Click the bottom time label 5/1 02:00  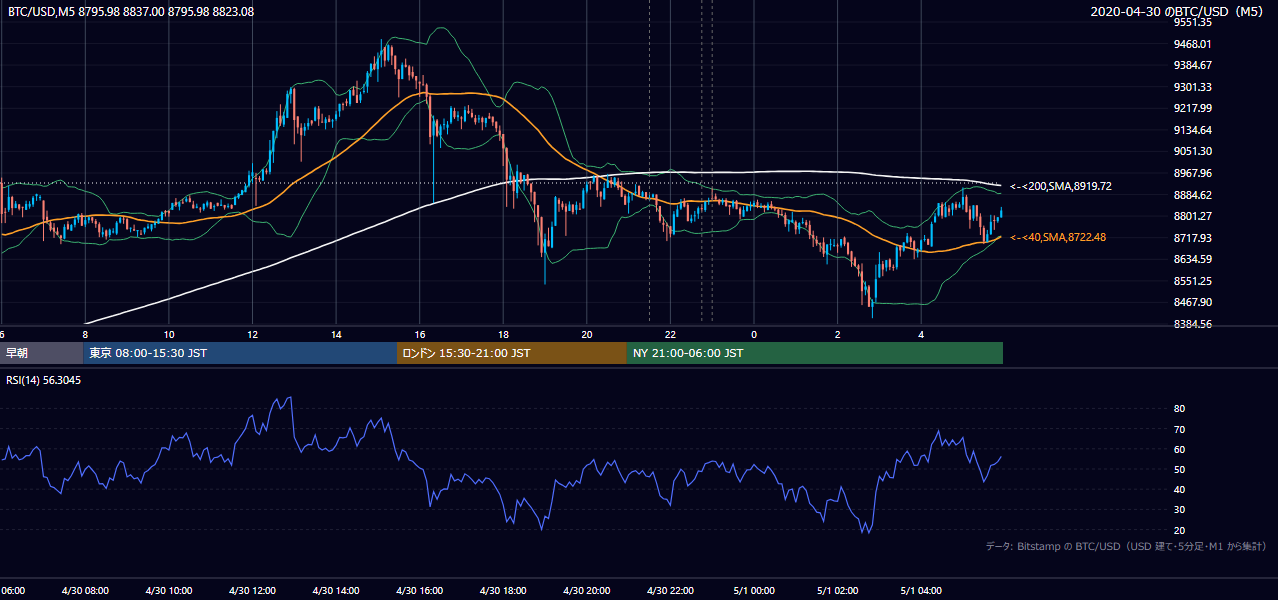[838, 590]
